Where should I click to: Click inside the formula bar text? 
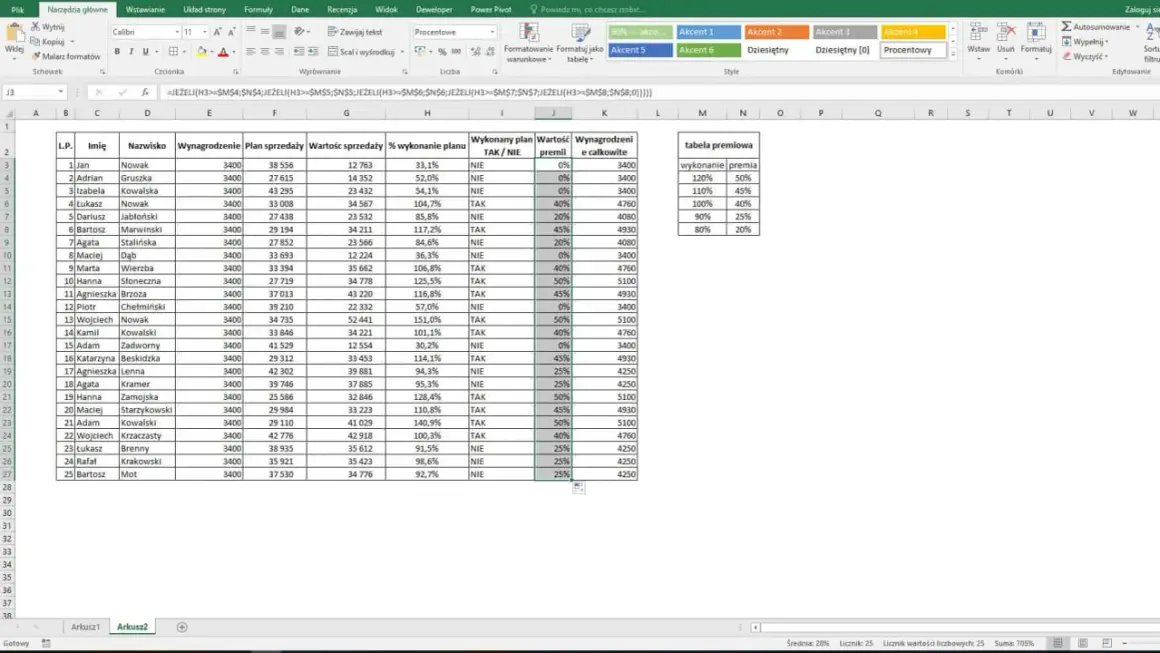tap(409, 92)
